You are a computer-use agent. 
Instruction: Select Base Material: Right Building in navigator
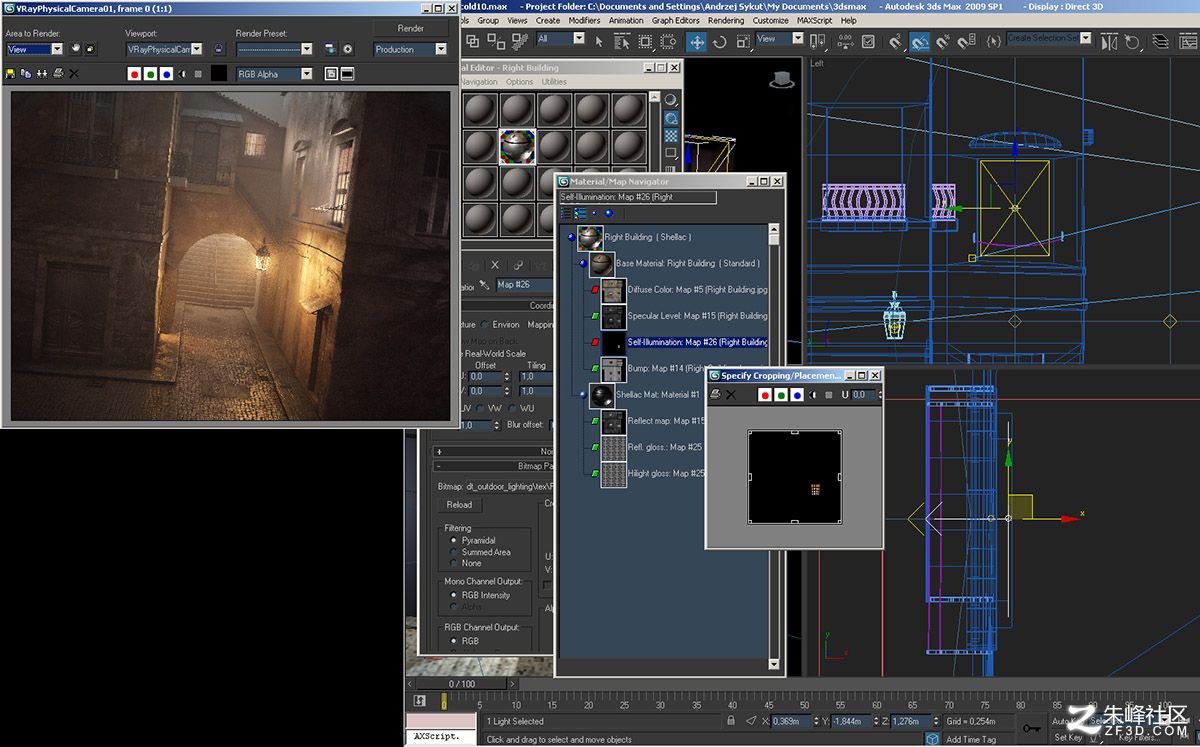(687, 264)
